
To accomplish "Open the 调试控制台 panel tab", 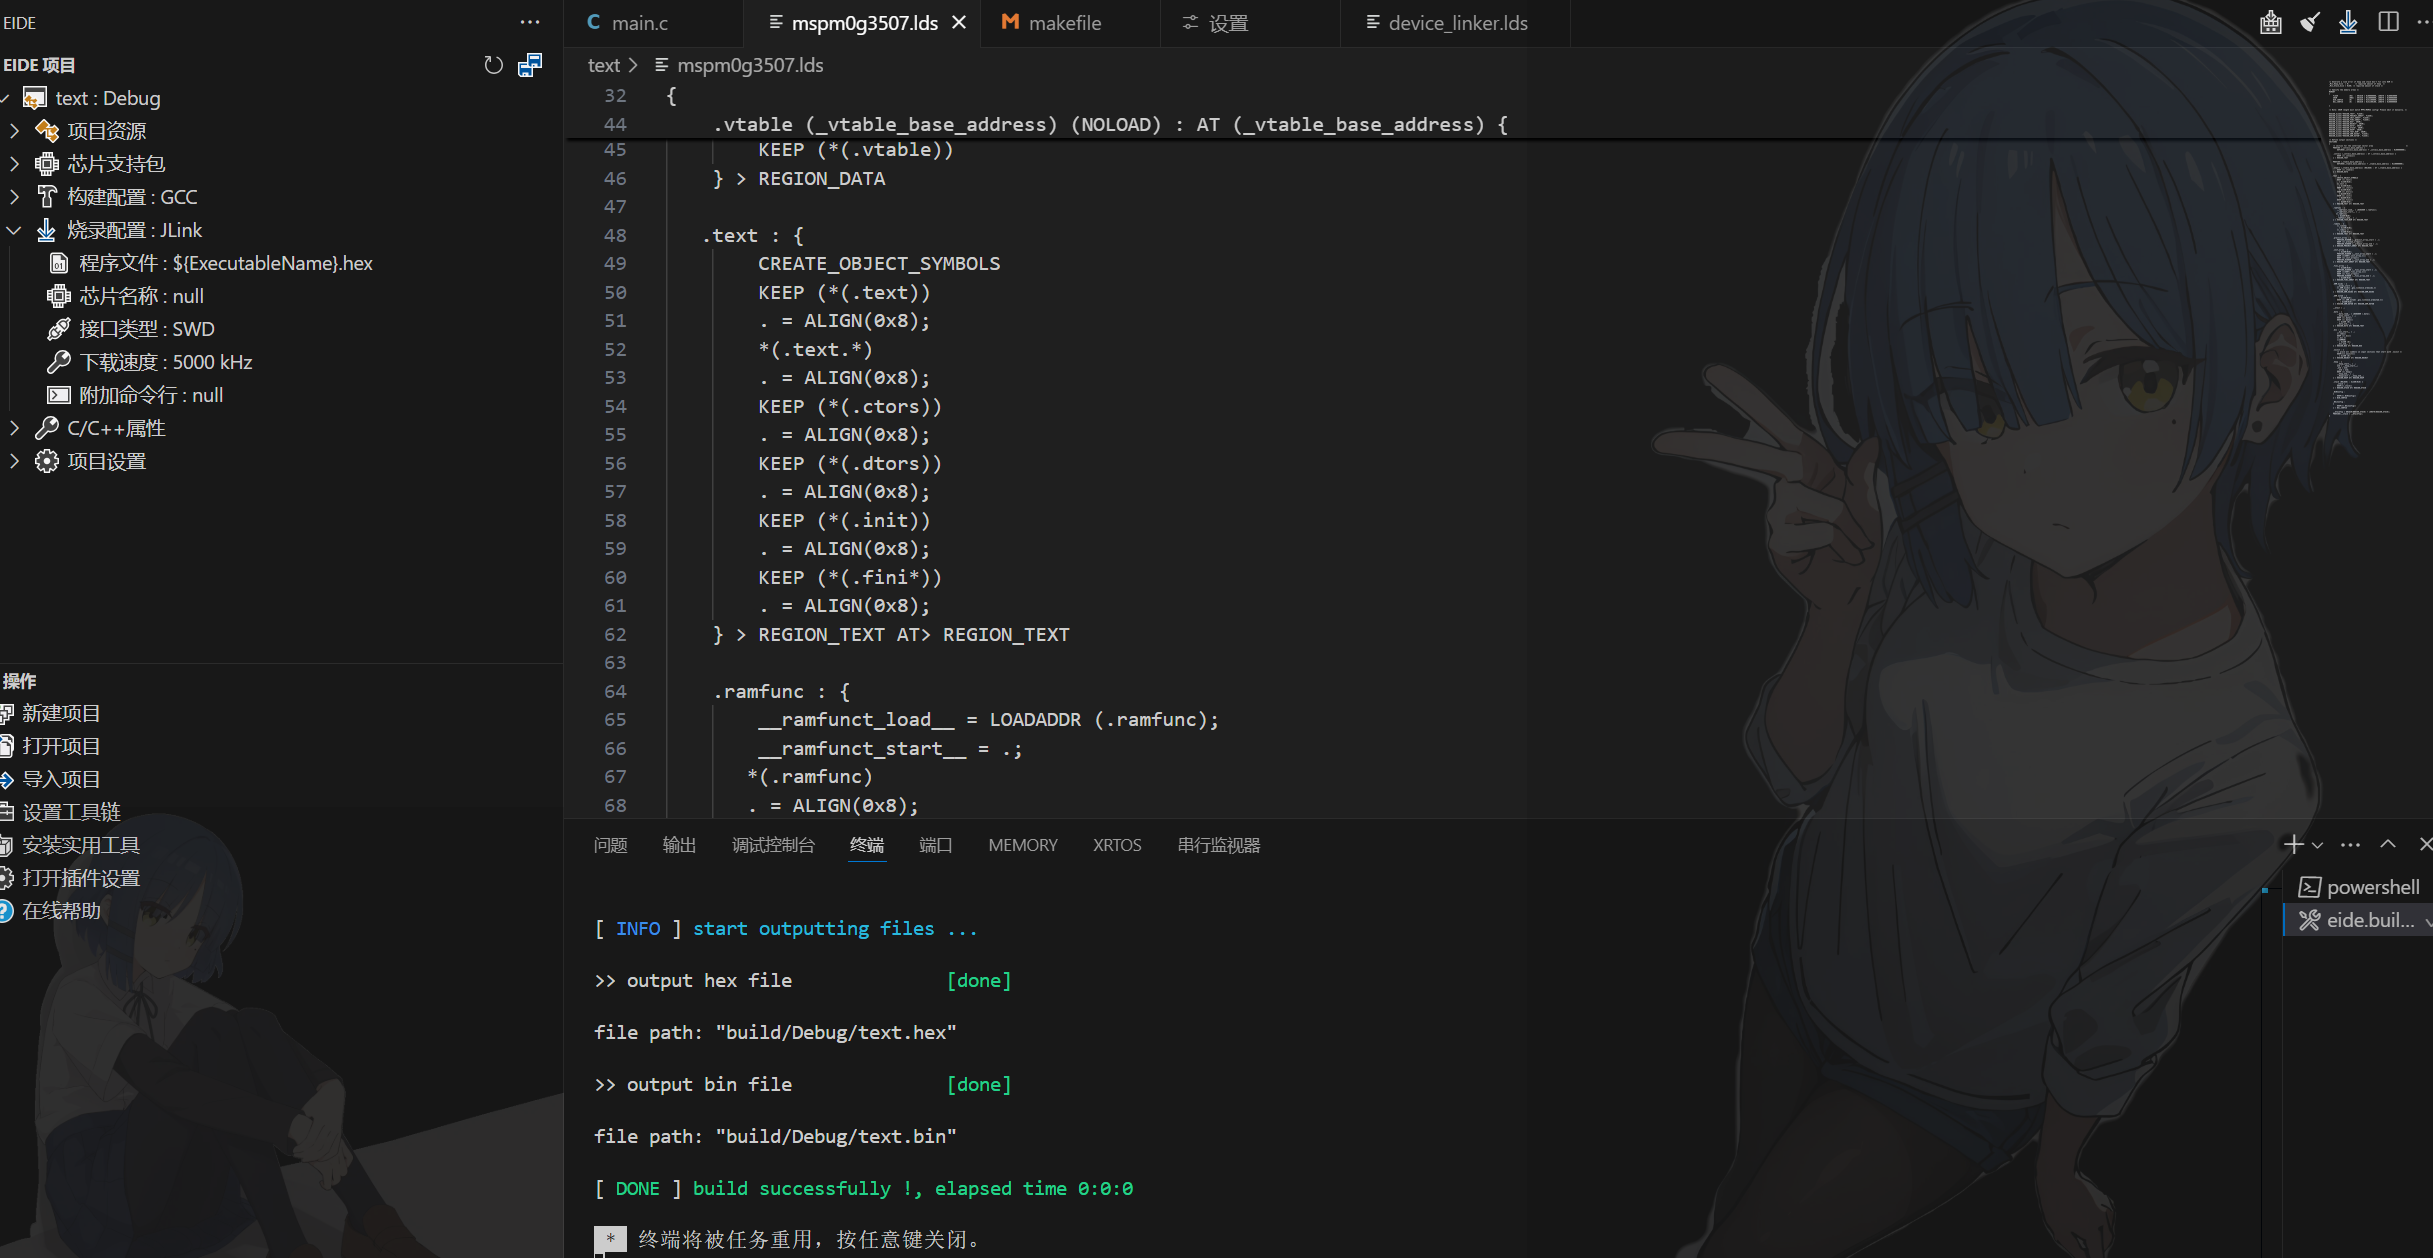I will (773, 845).
